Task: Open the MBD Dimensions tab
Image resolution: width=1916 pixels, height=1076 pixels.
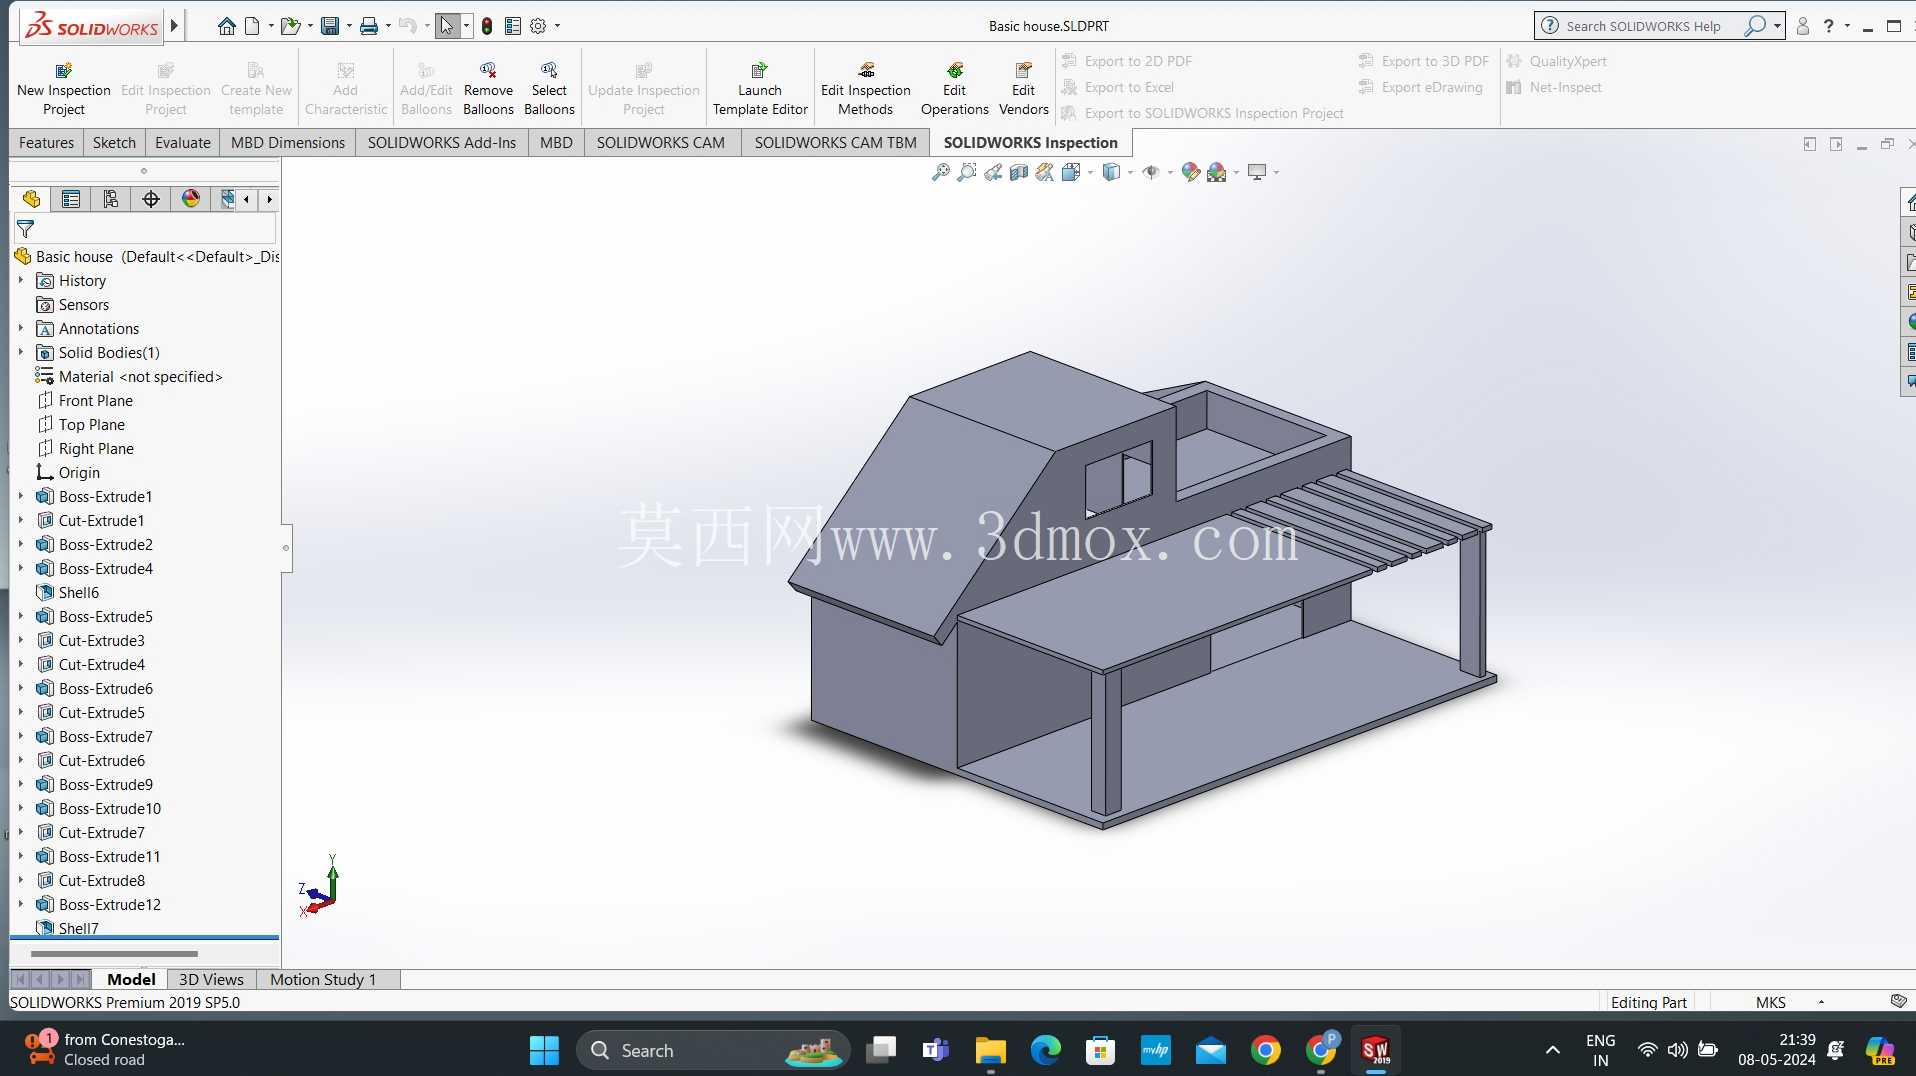Action: coord(288,143)
